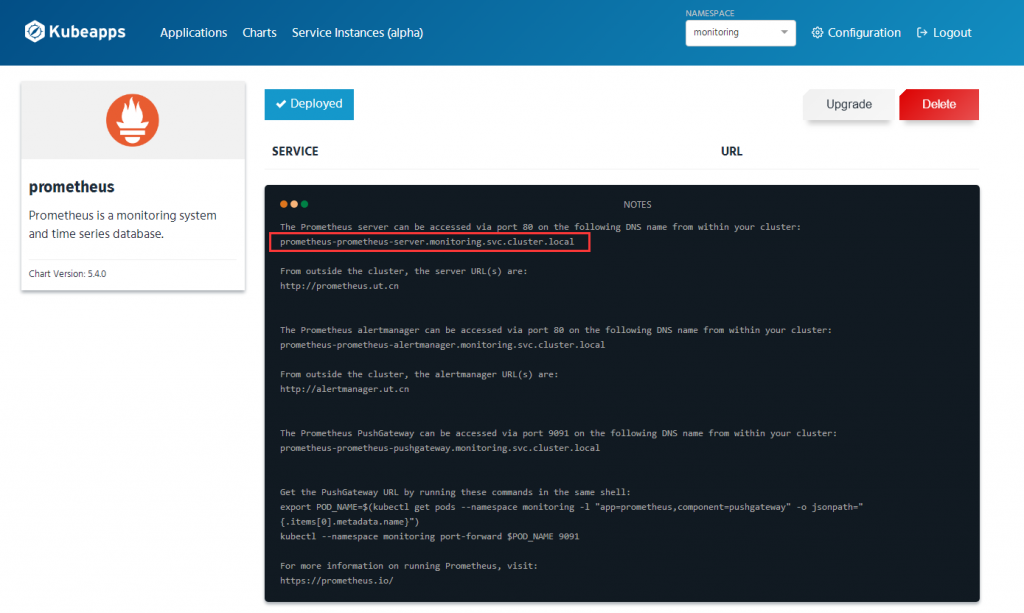Open the Configuration menu
1024x613 pixels.
tap(856, 33)
